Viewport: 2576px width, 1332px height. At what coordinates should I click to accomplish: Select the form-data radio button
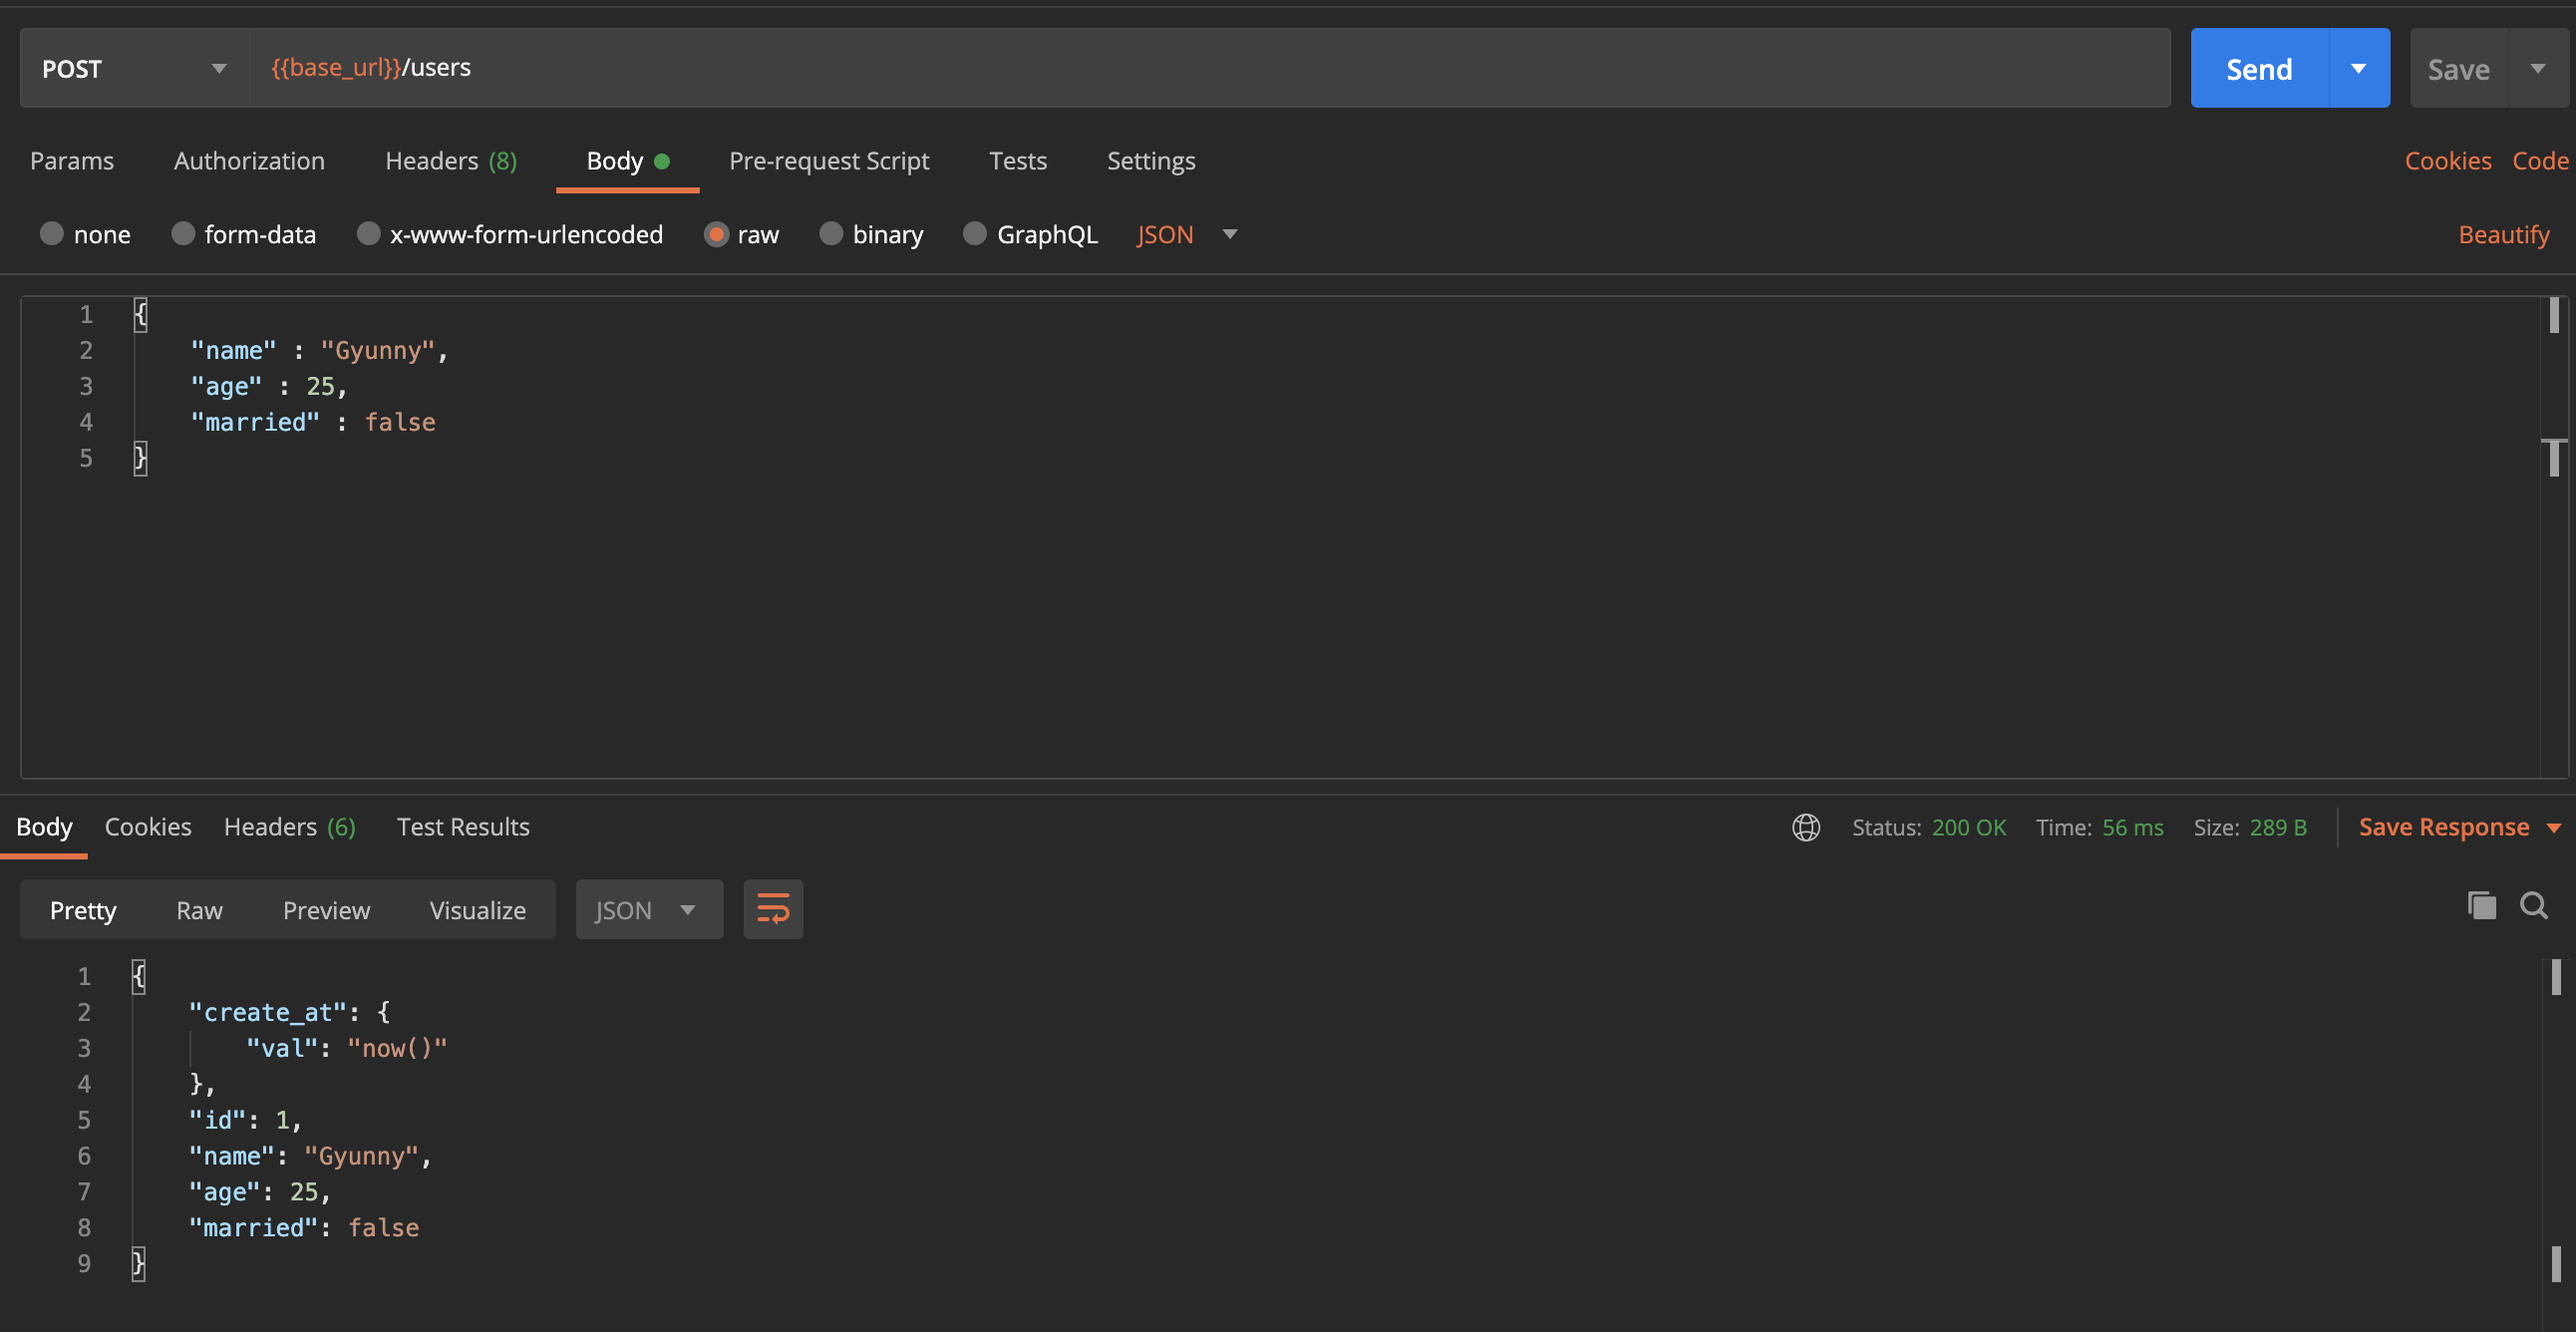tap(183, 234)
